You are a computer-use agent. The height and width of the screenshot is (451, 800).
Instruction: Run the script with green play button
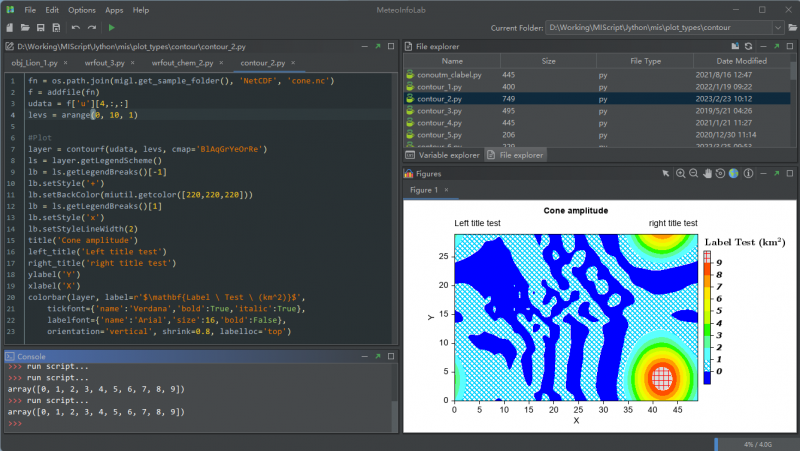tap(111, 27)
